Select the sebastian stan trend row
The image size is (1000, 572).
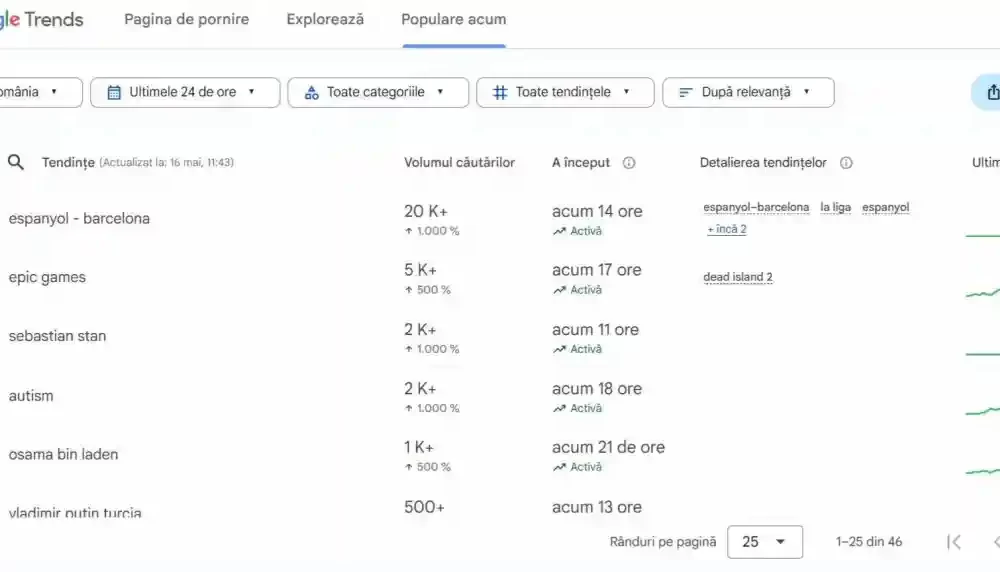point(500,337)
